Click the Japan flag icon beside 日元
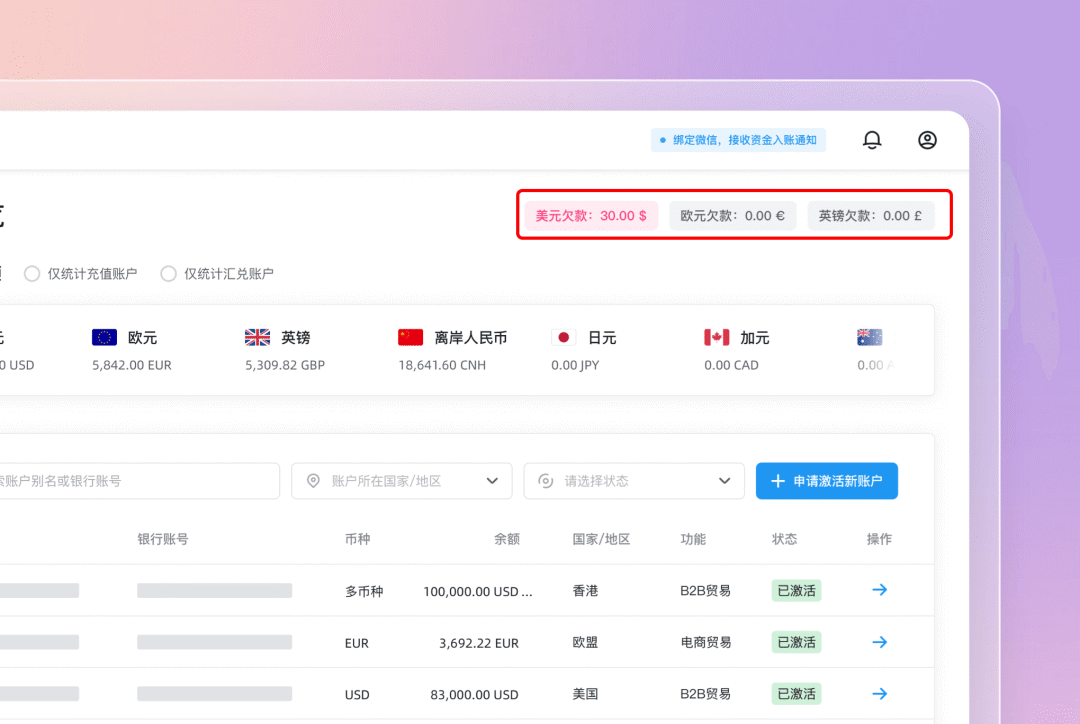Screen dimensions: 1080x724 pos(563,337)
